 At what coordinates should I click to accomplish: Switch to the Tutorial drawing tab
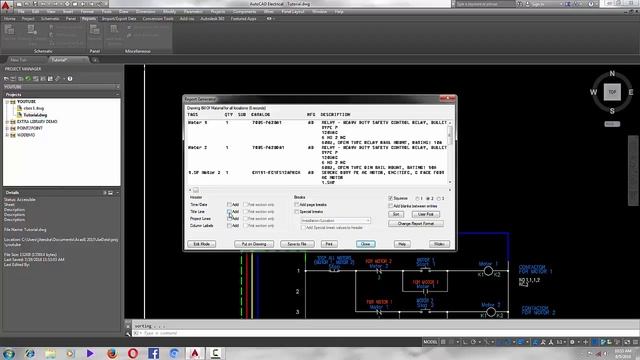(x=68, y=60)
